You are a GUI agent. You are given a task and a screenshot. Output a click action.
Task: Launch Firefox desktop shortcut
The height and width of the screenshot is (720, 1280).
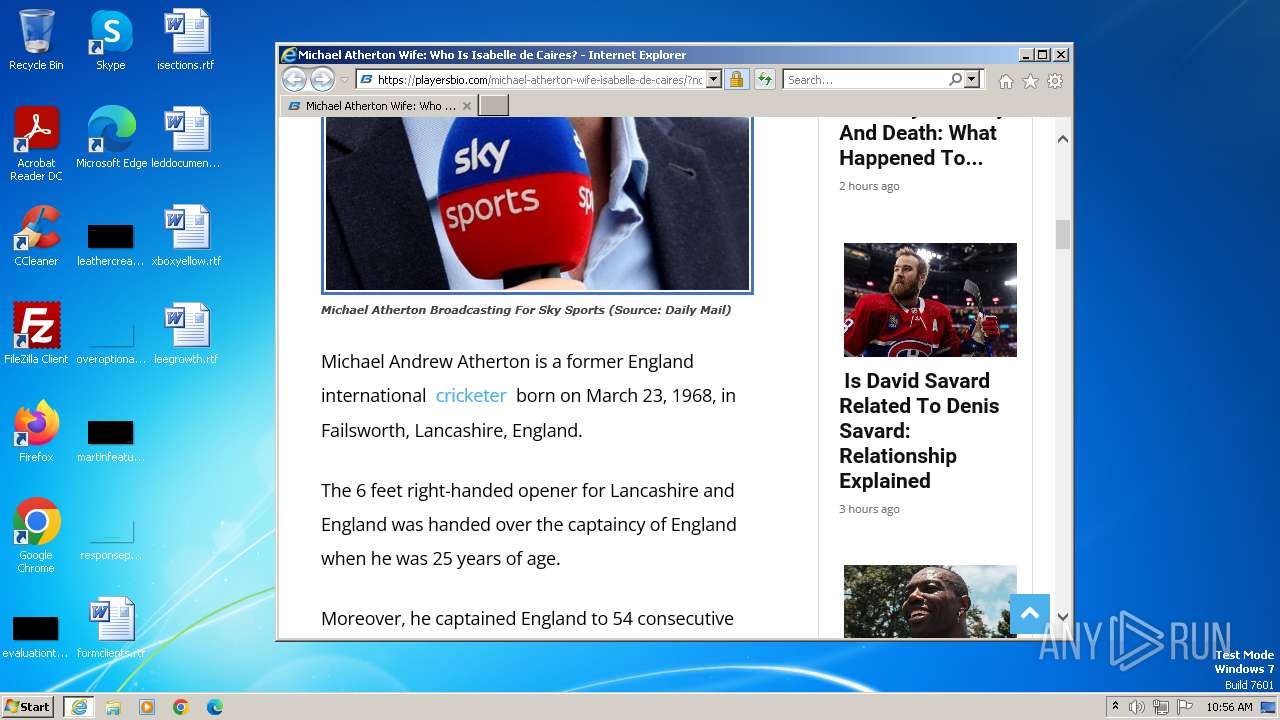click(x=36, y=432)
